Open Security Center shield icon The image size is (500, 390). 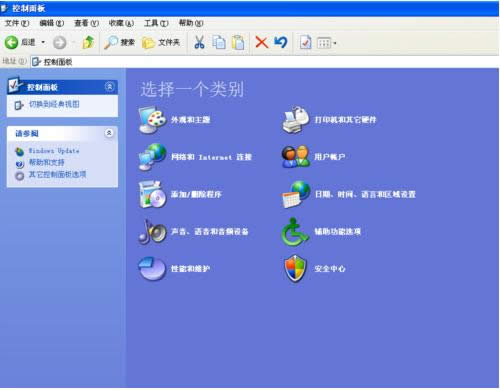[295, 268]
